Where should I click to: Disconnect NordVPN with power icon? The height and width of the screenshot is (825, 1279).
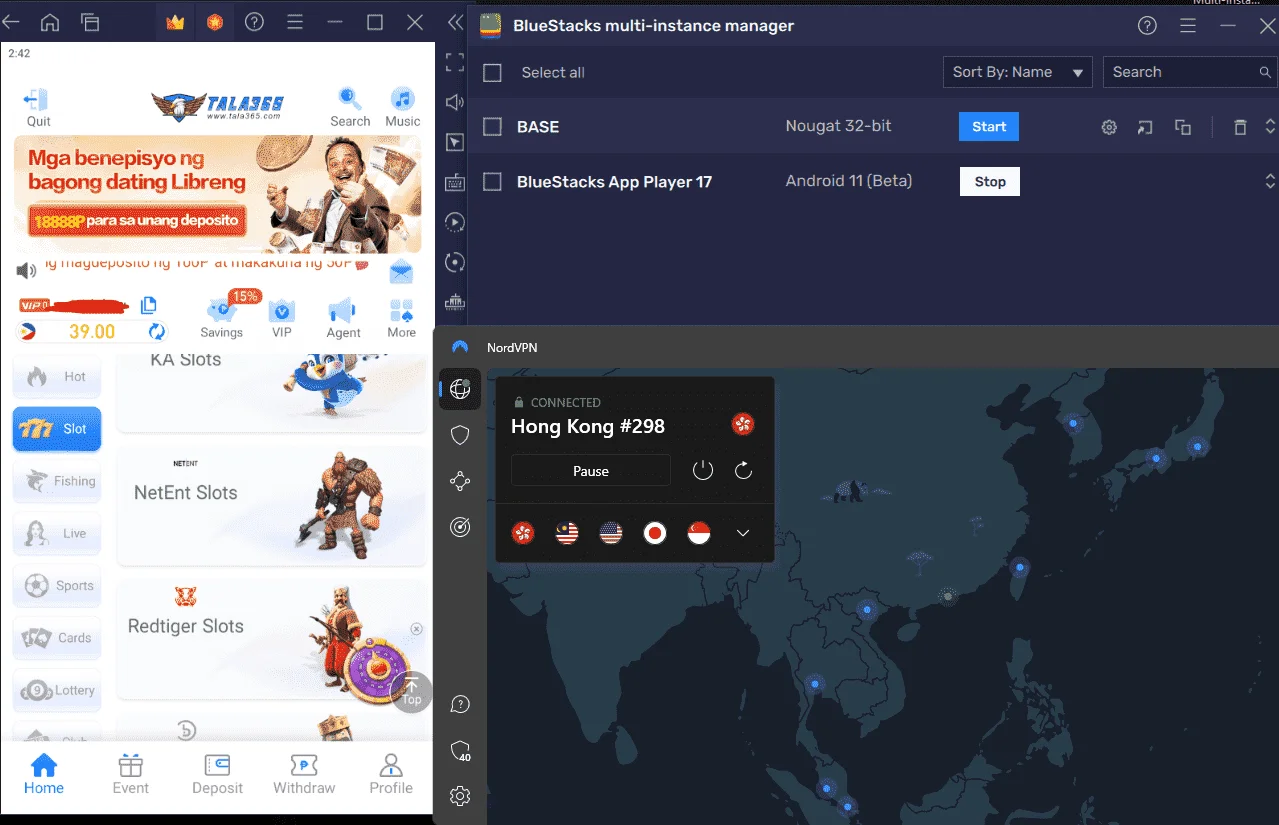[703, 470]
